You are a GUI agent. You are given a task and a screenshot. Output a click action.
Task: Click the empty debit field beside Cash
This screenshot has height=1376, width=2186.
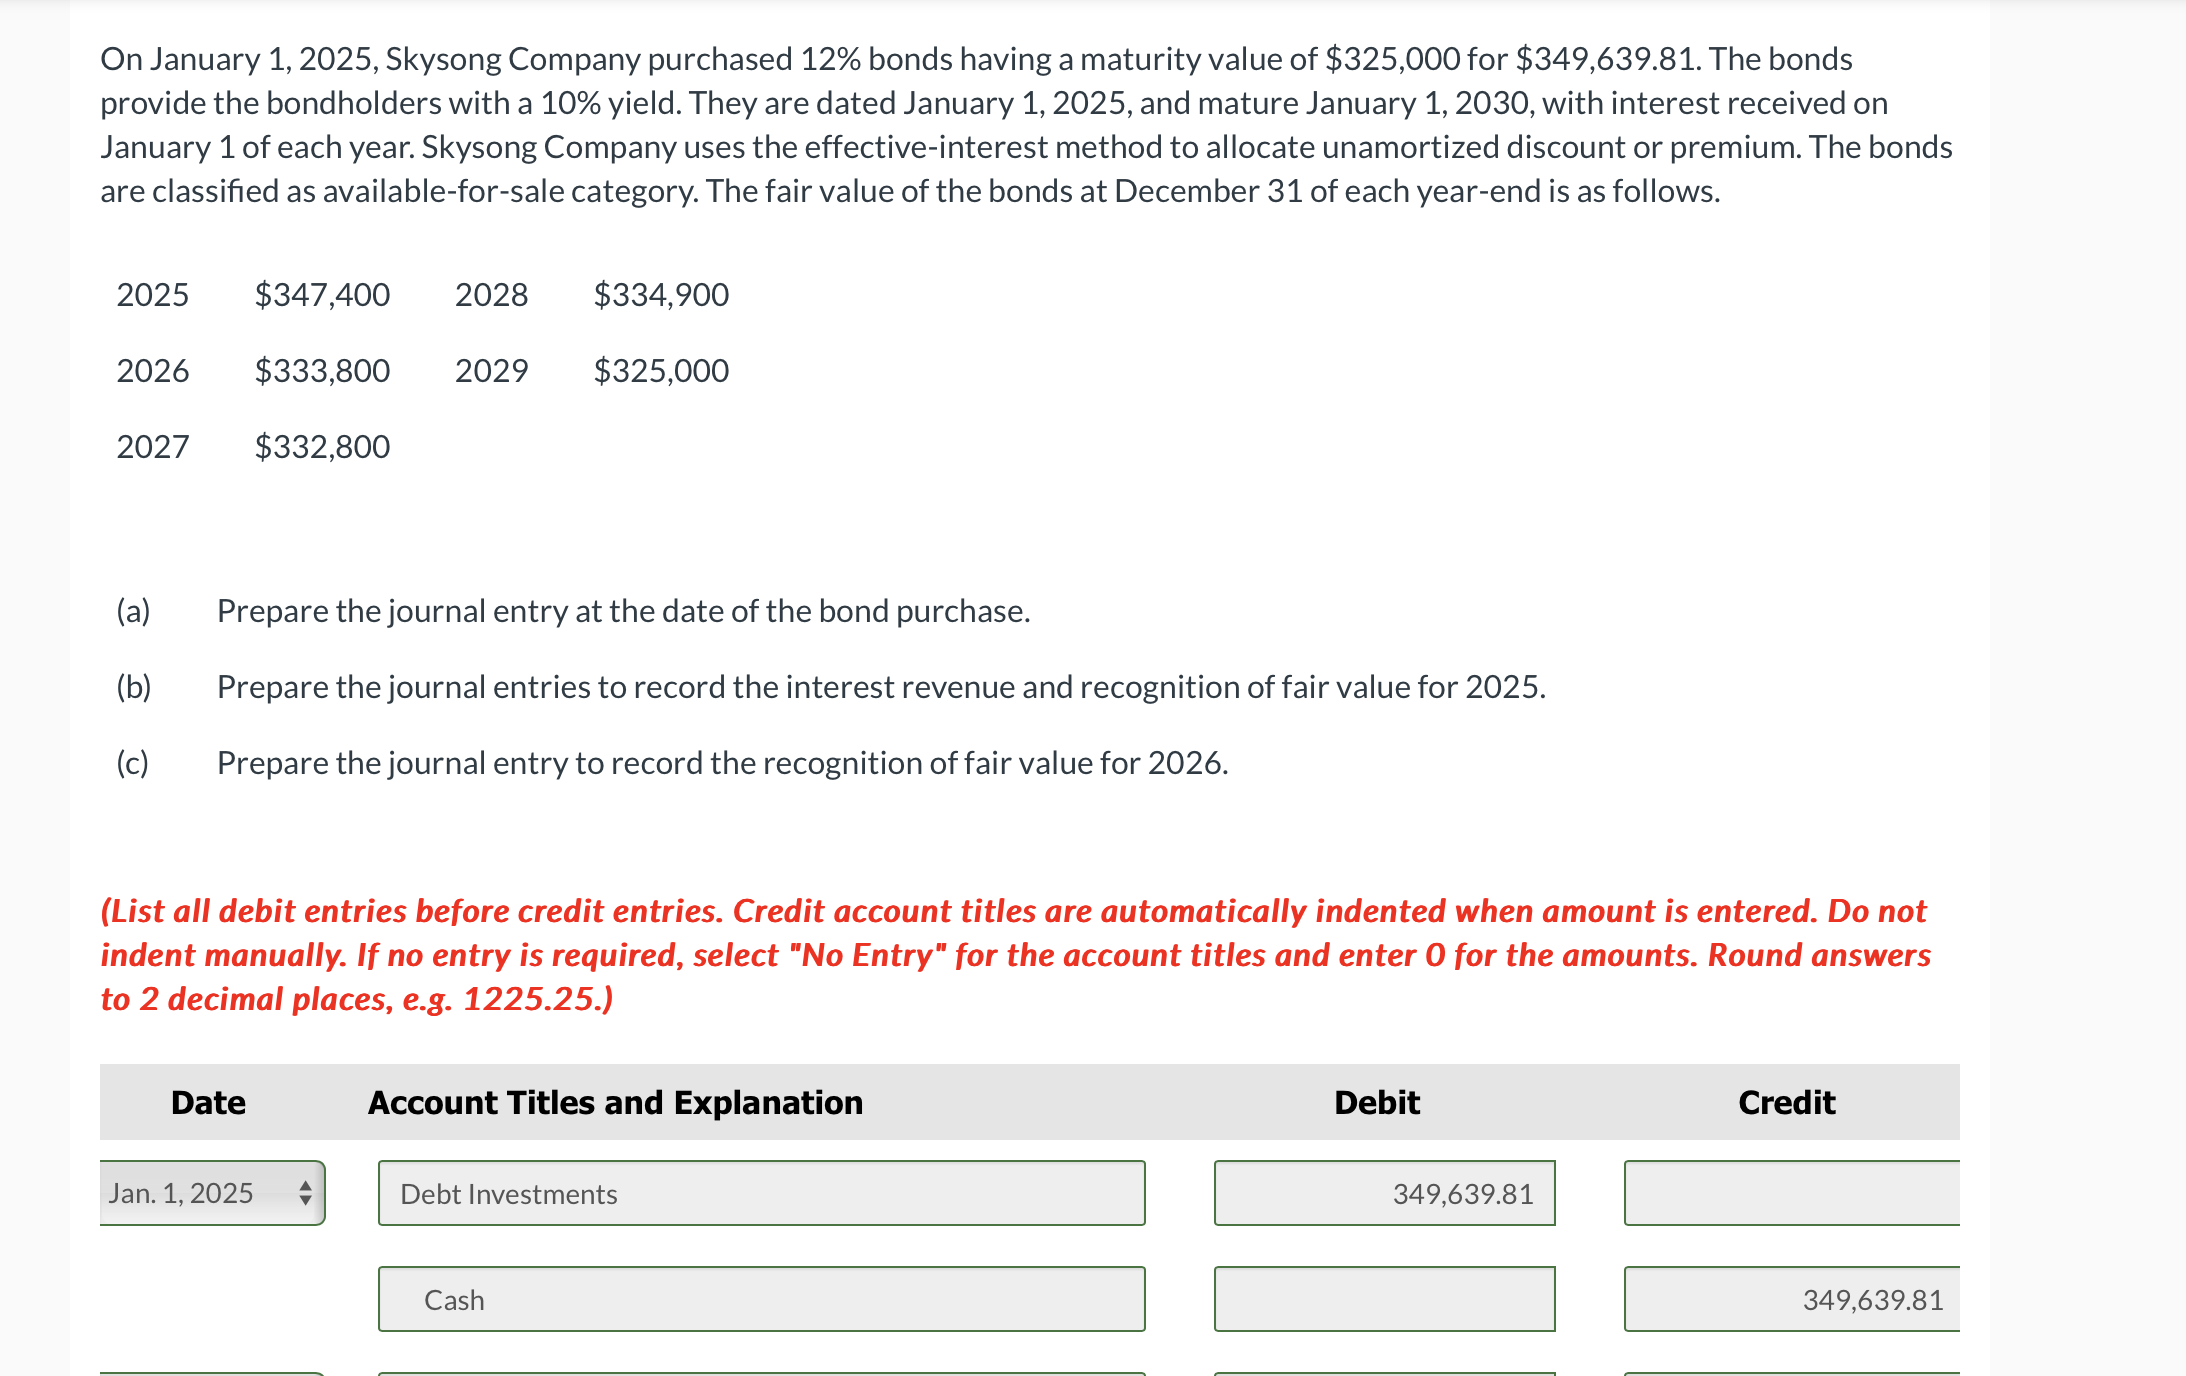[1385, 1299]
